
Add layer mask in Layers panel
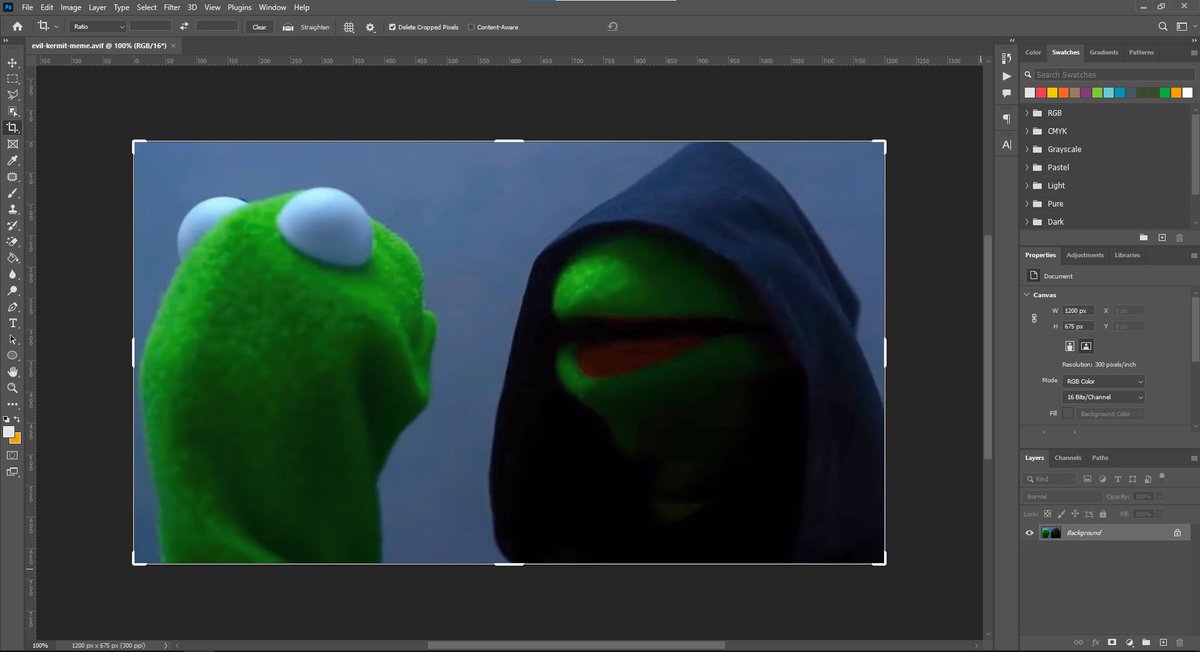click(x=1112, y=642)
